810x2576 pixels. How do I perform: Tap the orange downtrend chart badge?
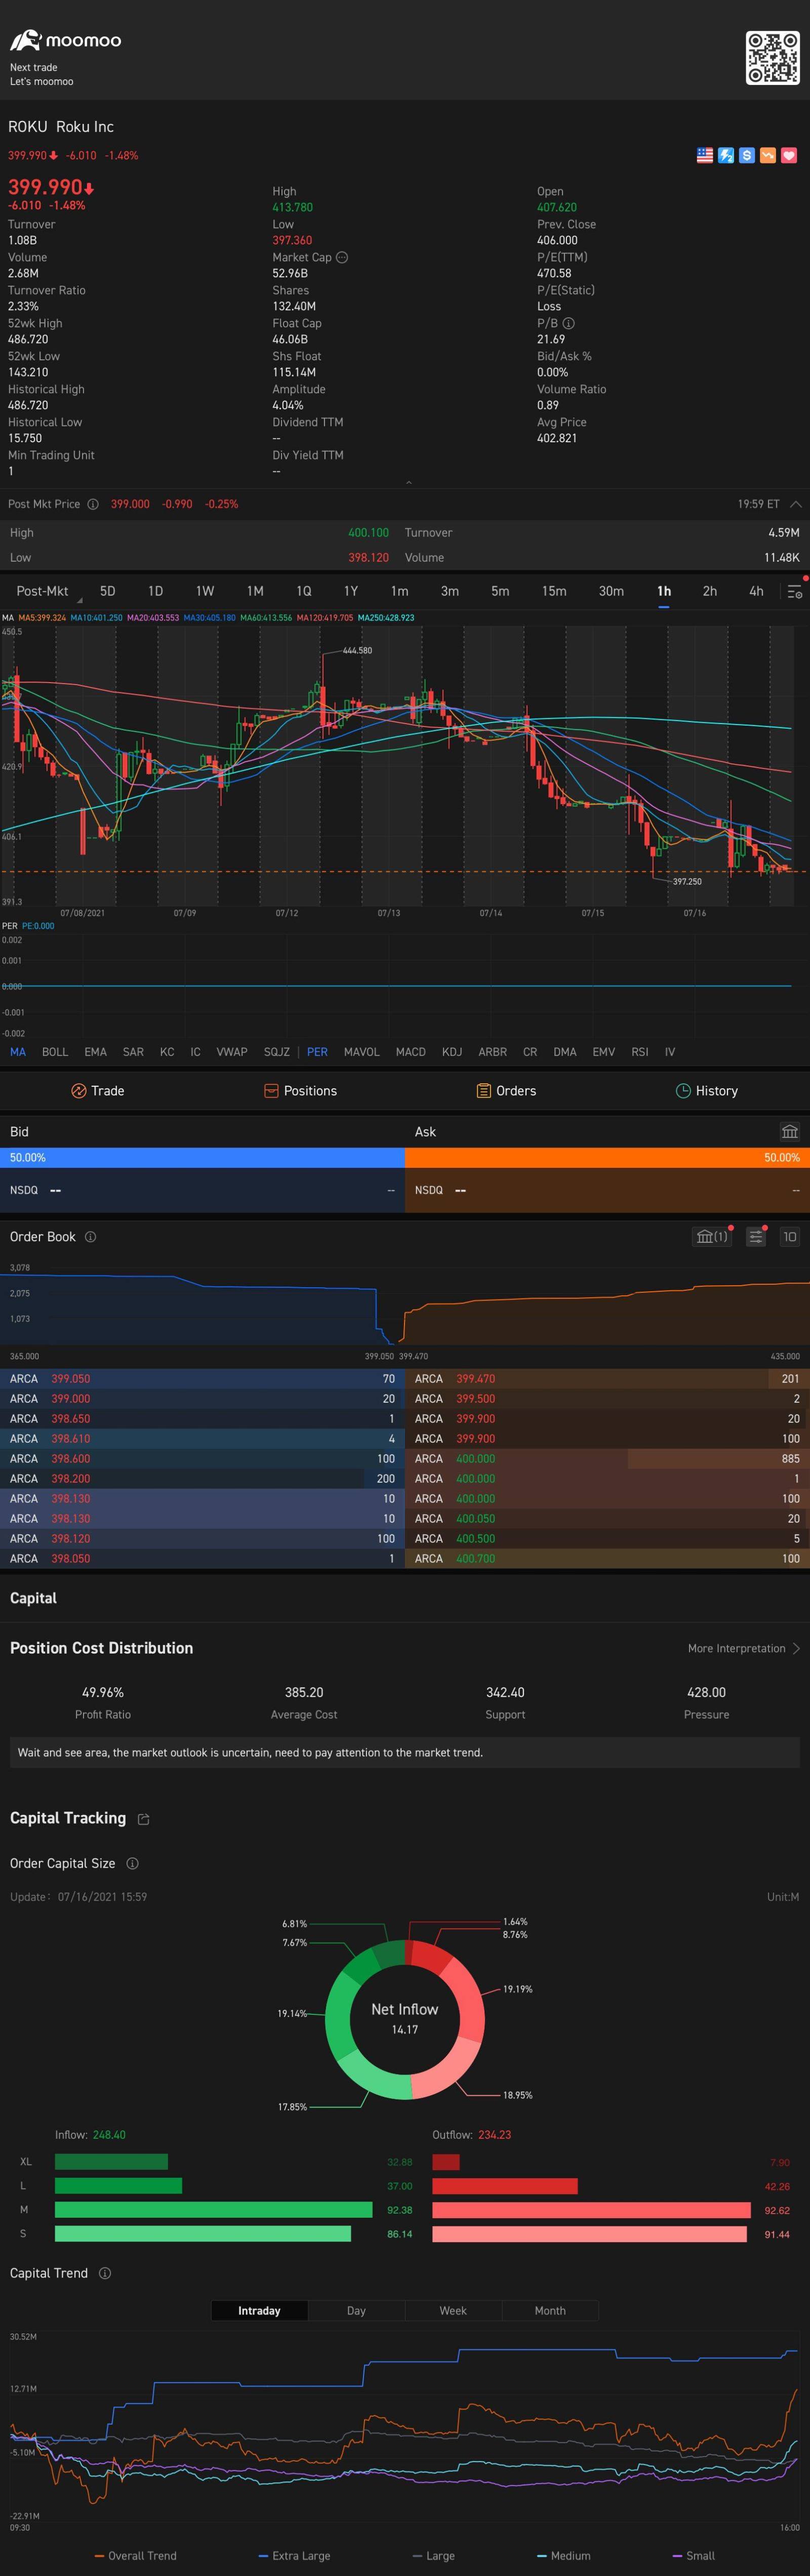[x=768, y=155]
